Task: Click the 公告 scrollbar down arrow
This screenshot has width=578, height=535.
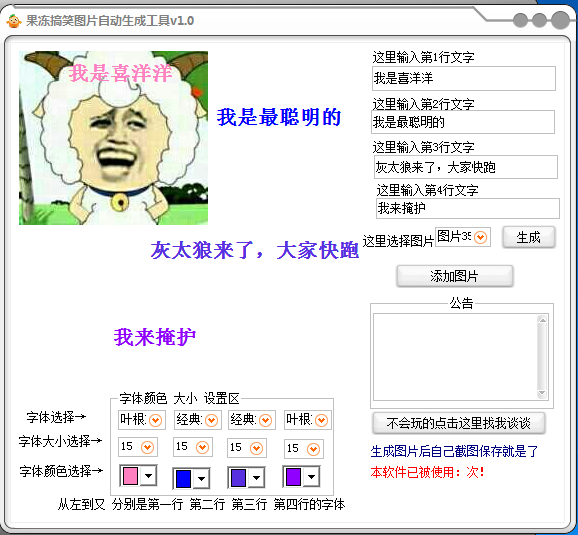Action: point(542,393)
